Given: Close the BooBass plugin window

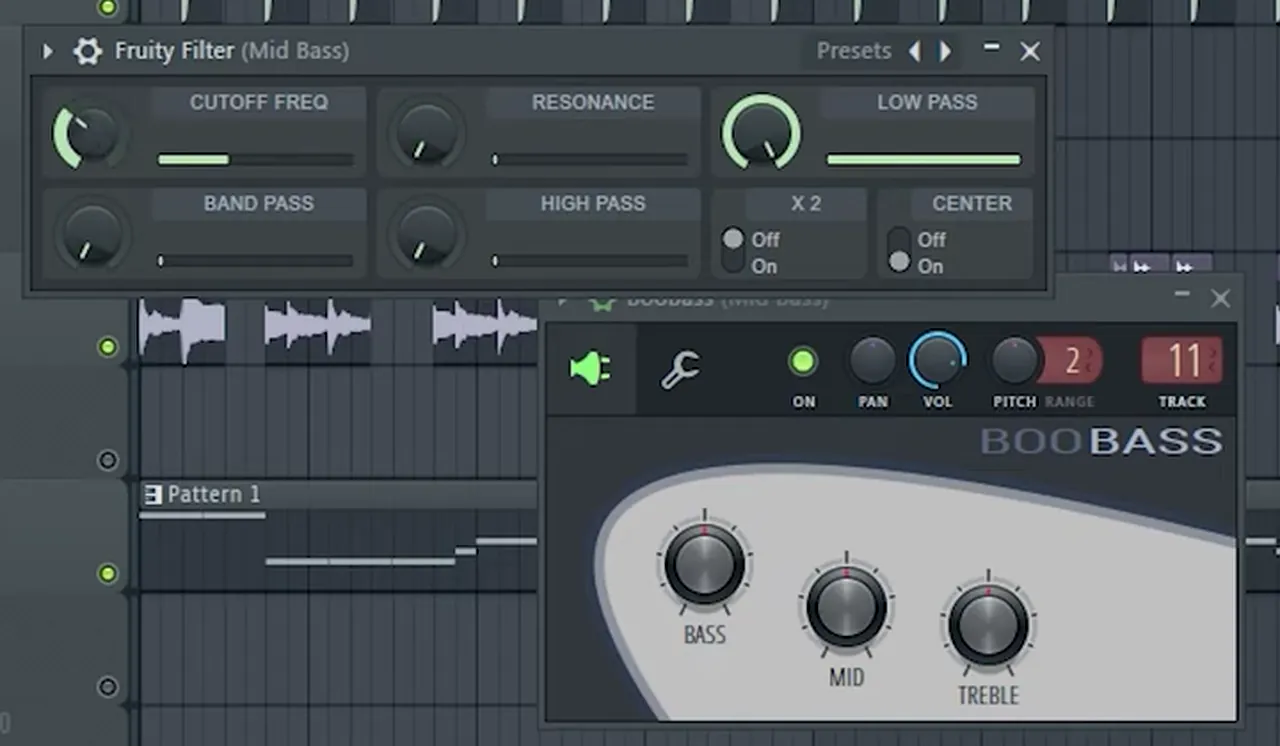Looking at the screenshot, I should pyautogui.click(x=1220, y=298).
